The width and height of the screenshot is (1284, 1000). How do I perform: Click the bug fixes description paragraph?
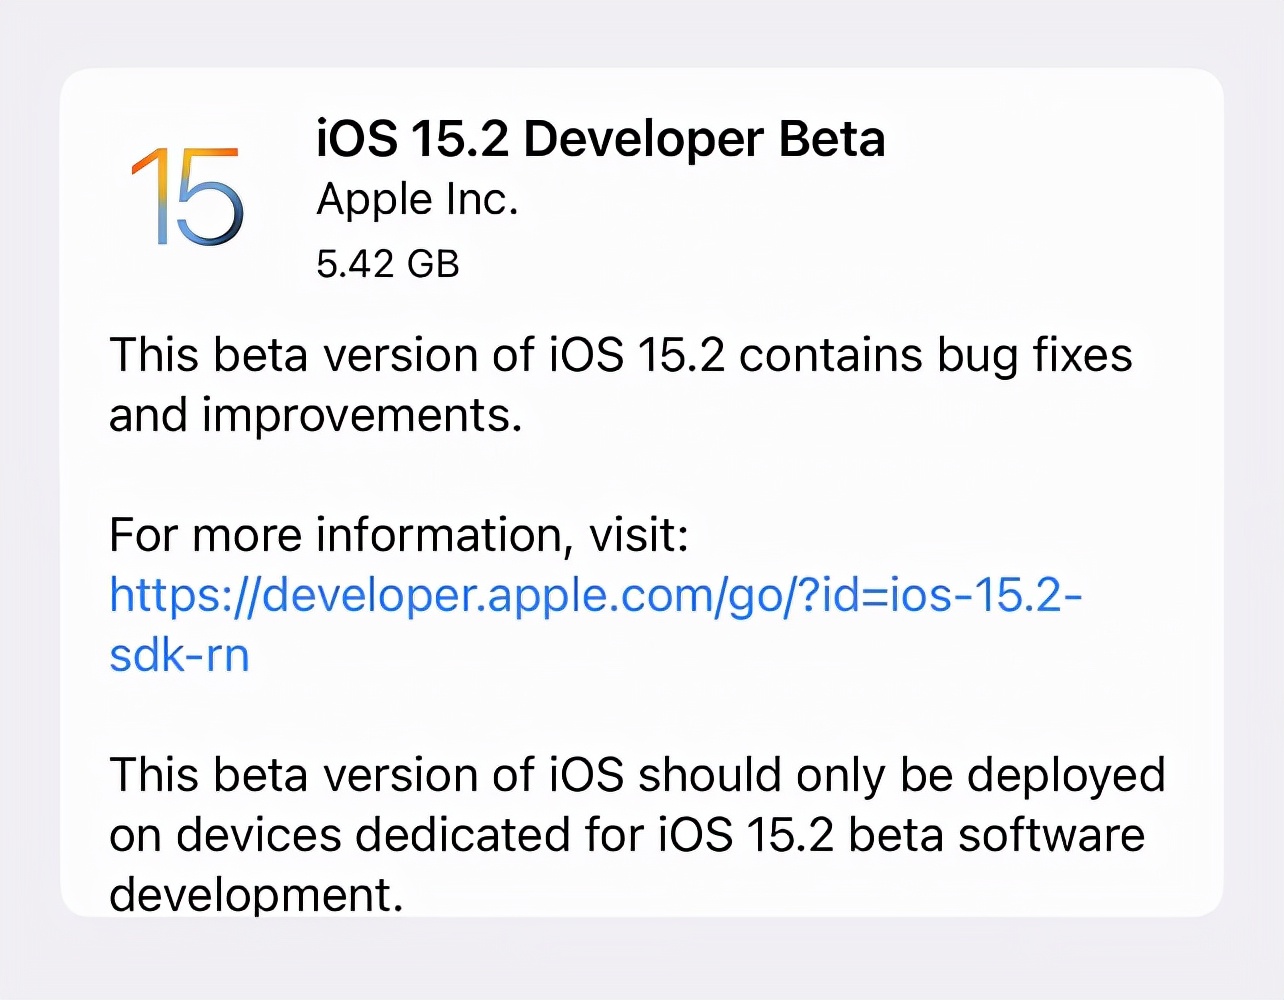620,384
